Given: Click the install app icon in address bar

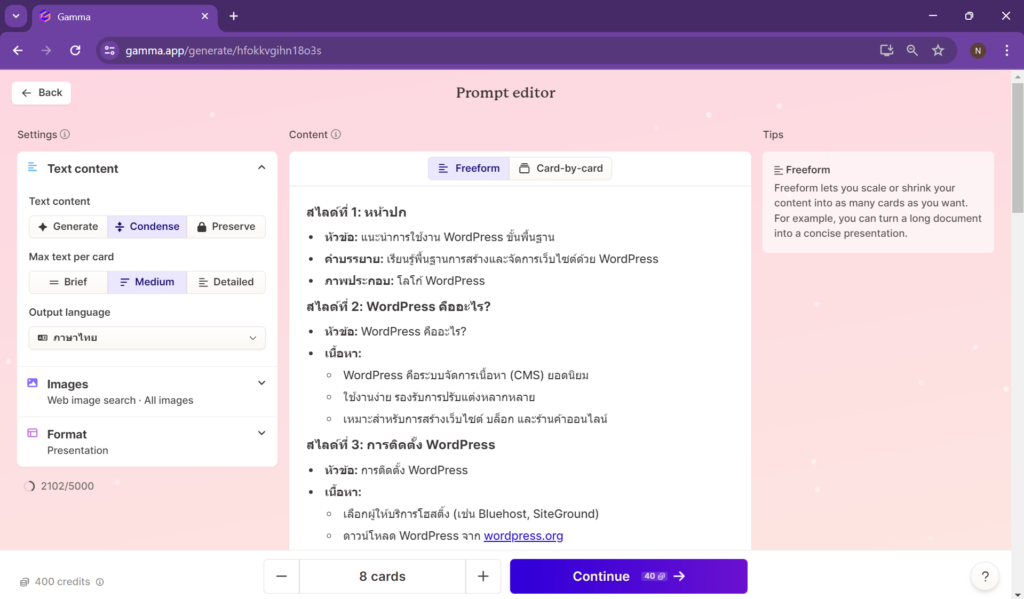Looking at the screenshot, I should pyautogui.click(x=886, y=50).
